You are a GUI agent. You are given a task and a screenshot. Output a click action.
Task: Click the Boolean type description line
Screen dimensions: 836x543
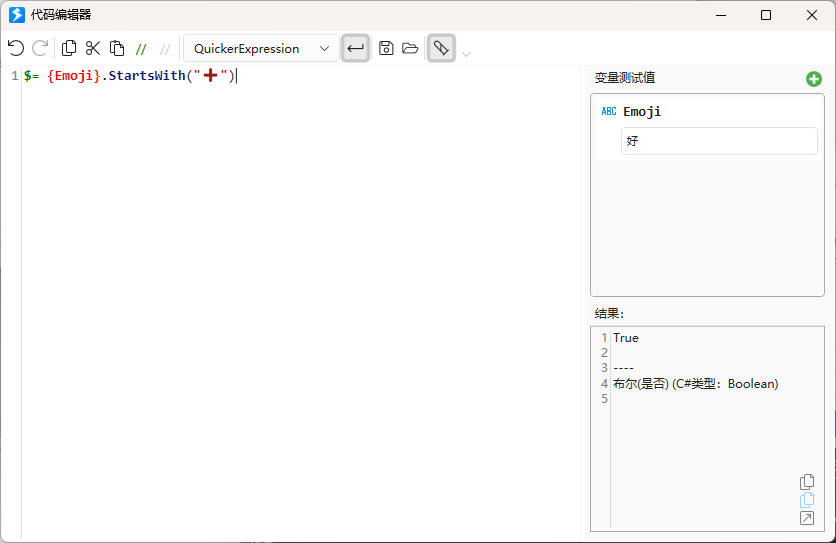click(x=695, y=384)
